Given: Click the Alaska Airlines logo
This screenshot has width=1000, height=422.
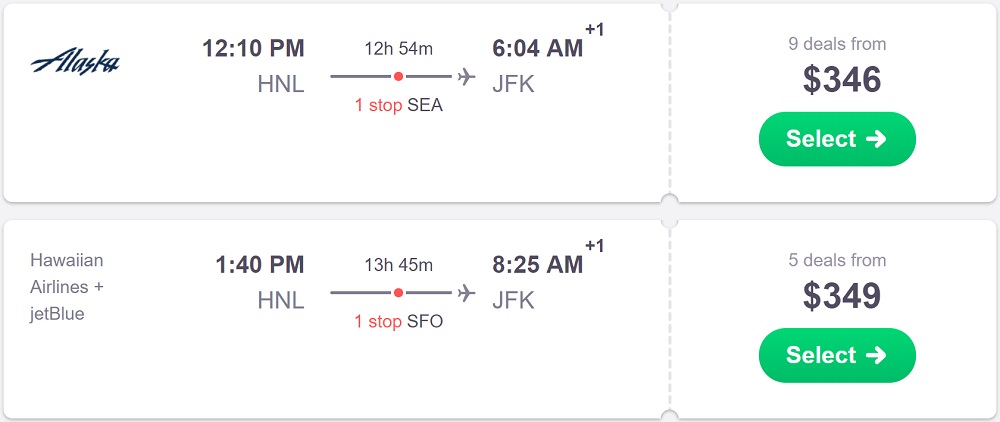Looking at the screenshot, I should click(75, 64).
